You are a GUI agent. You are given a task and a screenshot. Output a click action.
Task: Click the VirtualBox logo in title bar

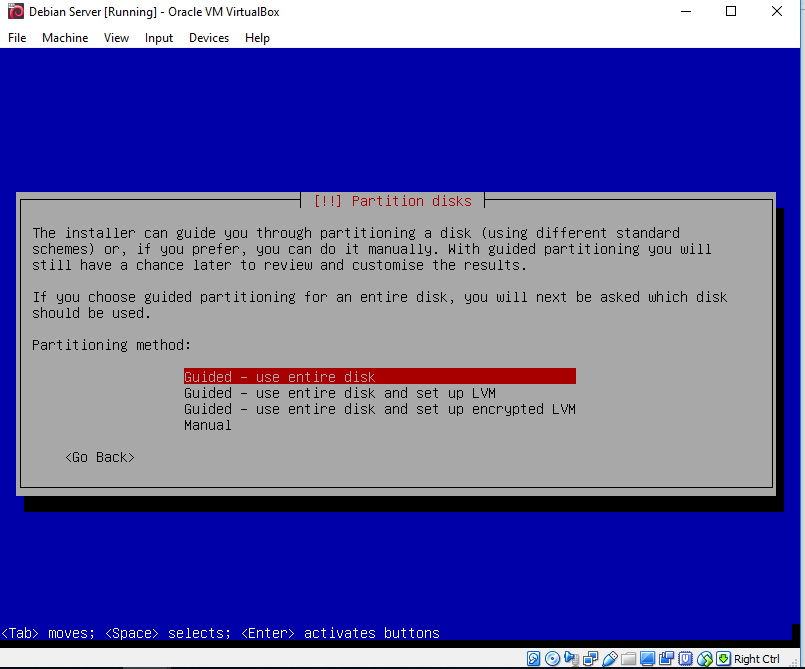point(16,11)
